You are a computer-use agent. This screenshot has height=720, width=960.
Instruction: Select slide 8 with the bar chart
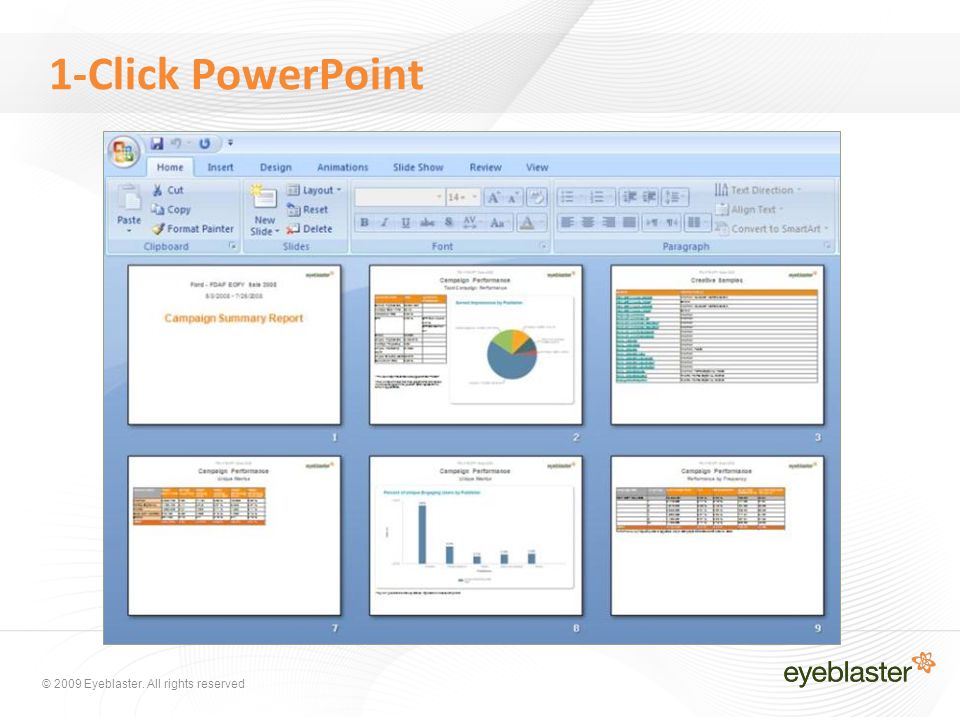tap(476, 536)
